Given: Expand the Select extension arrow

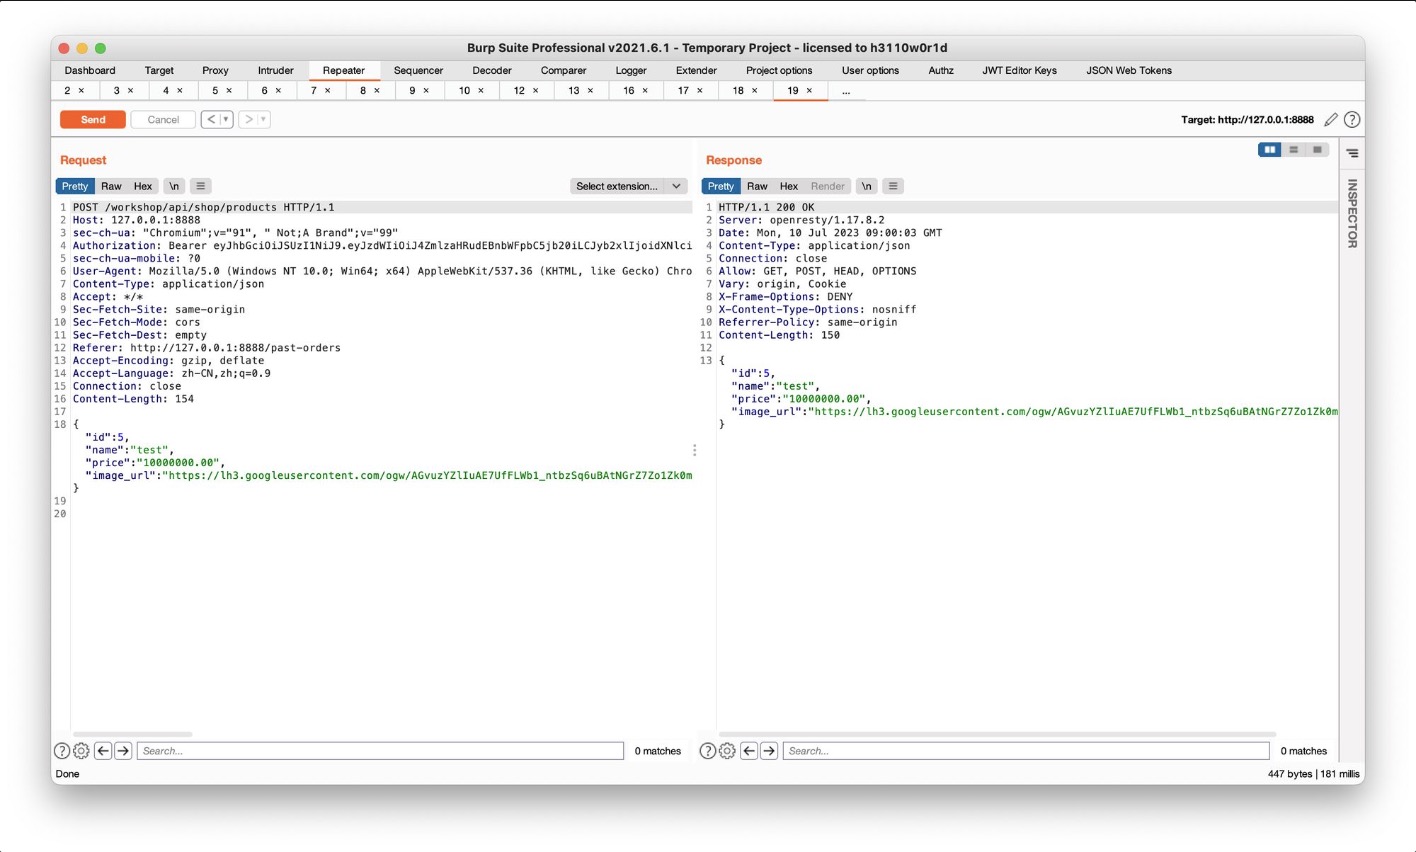Looking at the screenshot, I should point(677,186).
